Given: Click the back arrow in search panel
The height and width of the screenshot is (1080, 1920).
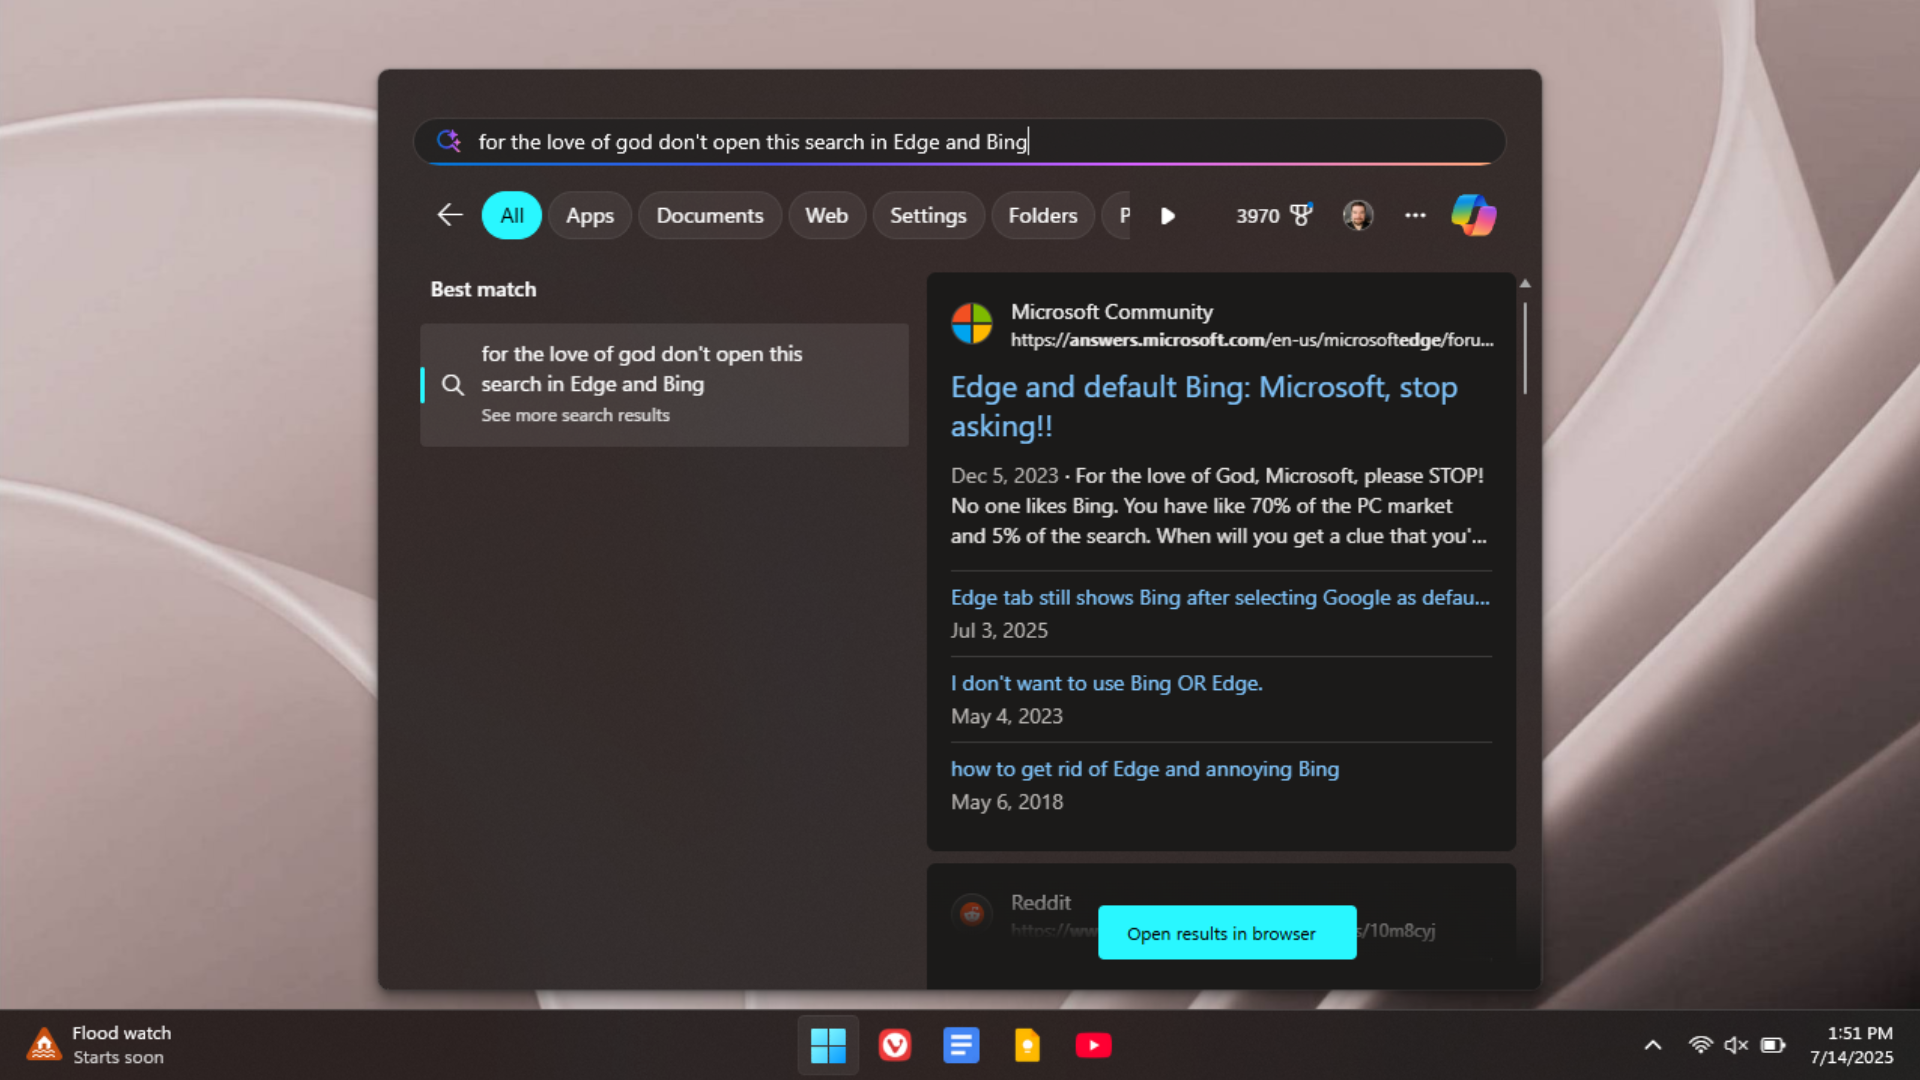Looking at the screenshot, I should point(450,215).
